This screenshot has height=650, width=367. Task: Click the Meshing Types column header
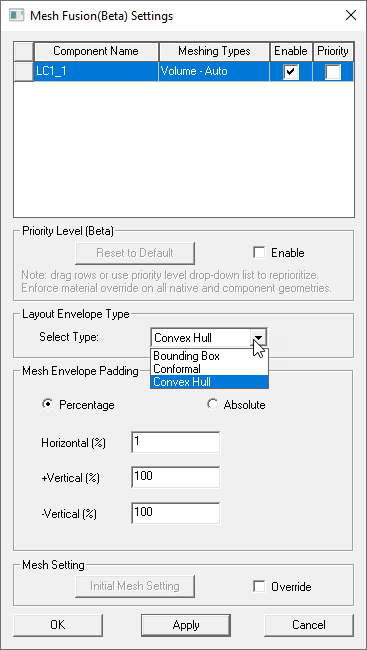[214, 51]
